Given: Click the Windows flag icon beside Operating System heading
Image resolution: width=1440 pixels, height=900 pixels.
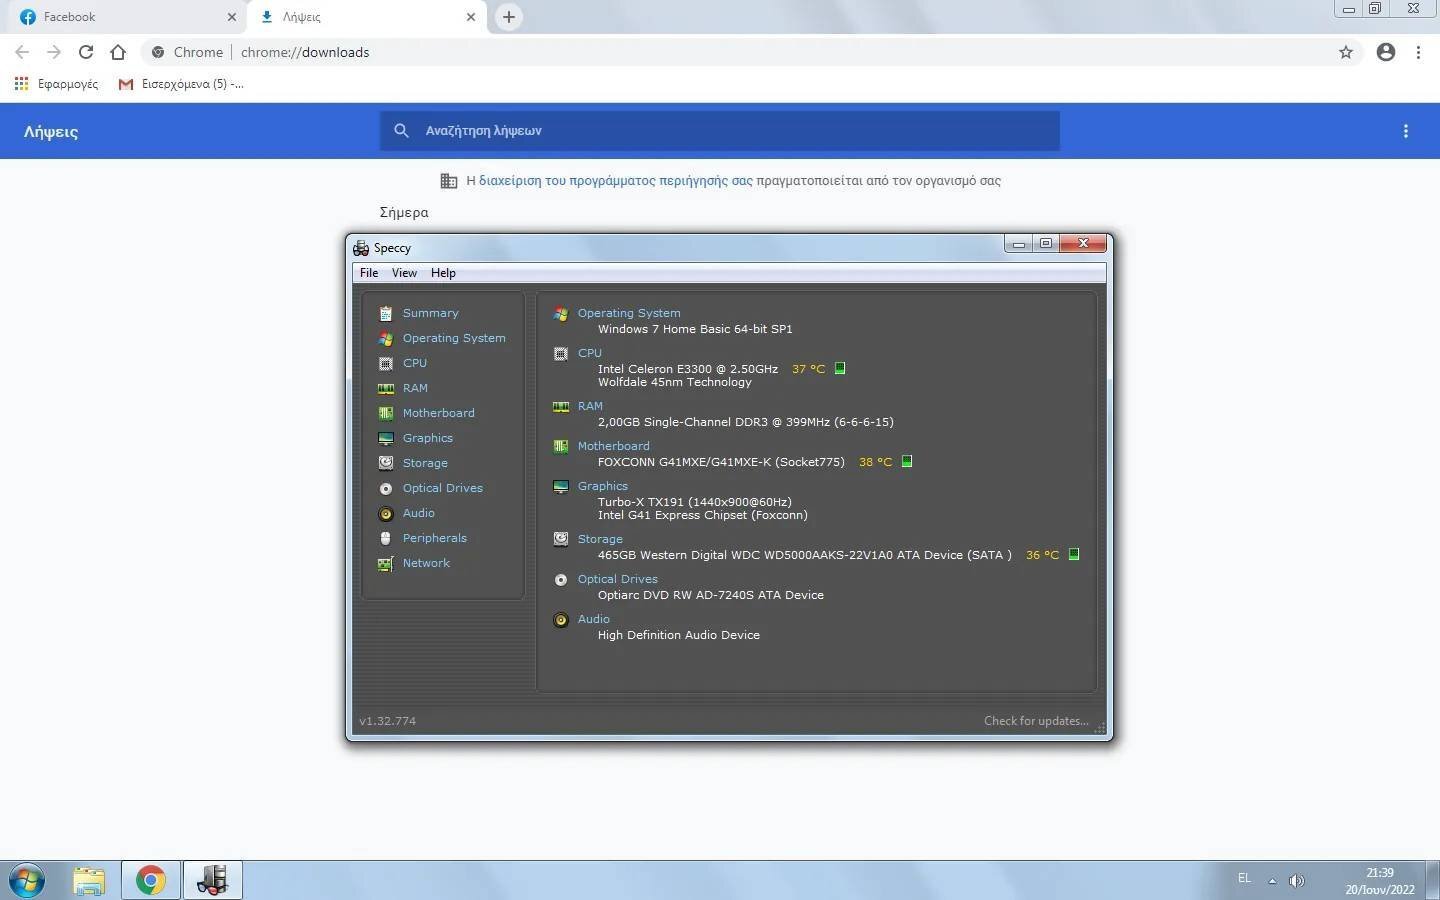Looking at the screenshot, I should click(561, 313).
